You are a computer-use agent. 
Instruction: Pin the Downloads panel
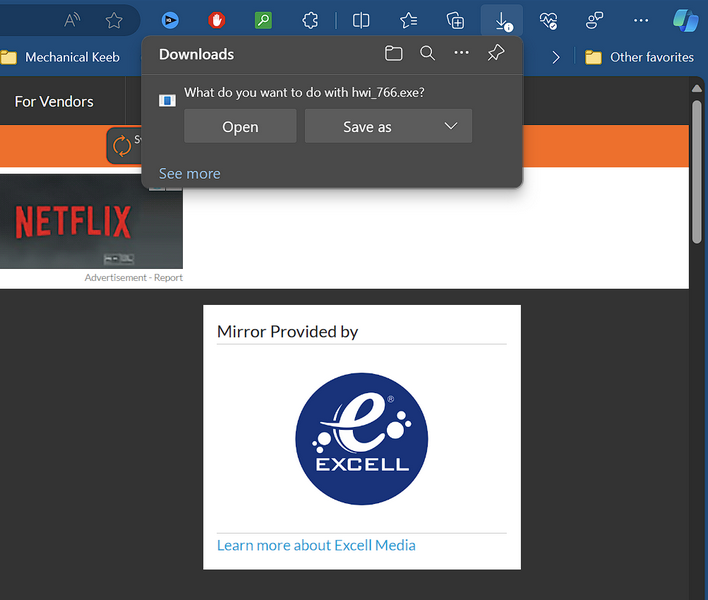click(496, 54)
